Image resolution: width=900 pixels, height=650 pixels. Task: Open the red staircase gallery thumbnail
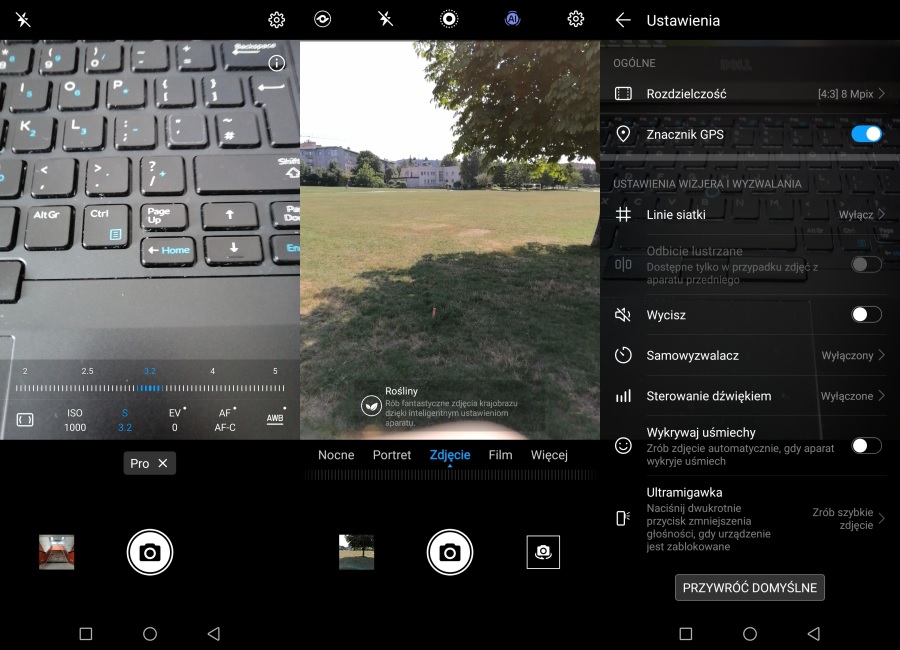57,552
